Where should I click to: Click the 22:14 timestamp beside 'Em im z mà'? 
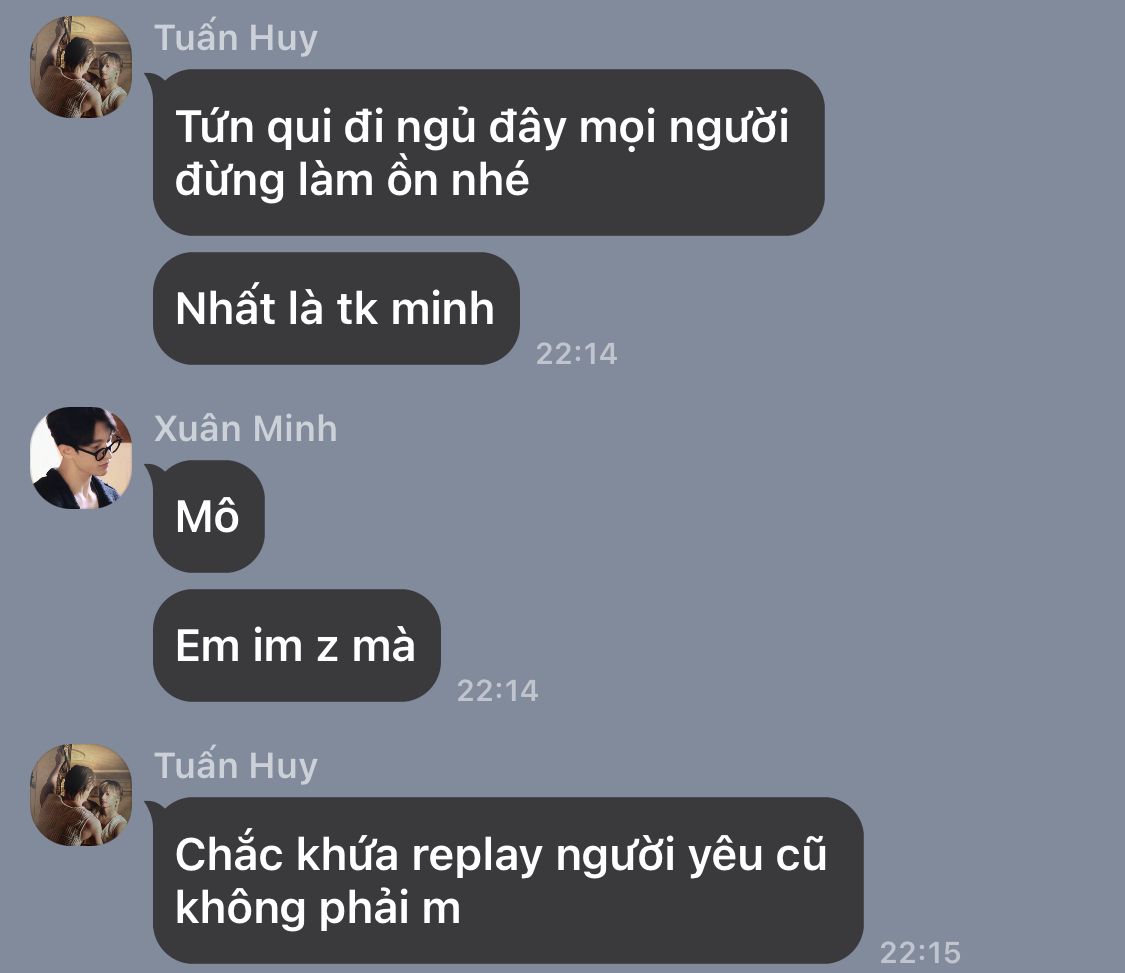pyautogui.click(x=497, y=691)
